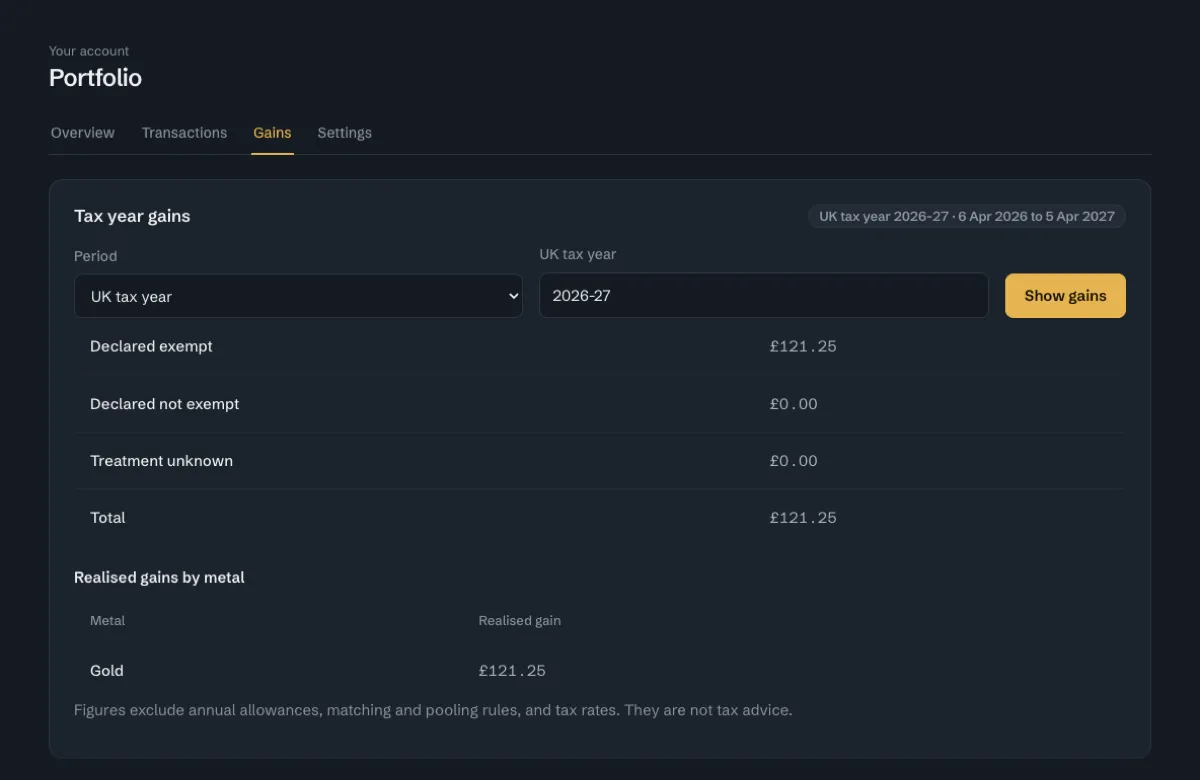Click the Show gains button
The image size is (1200, 780).
point(1065,296)
